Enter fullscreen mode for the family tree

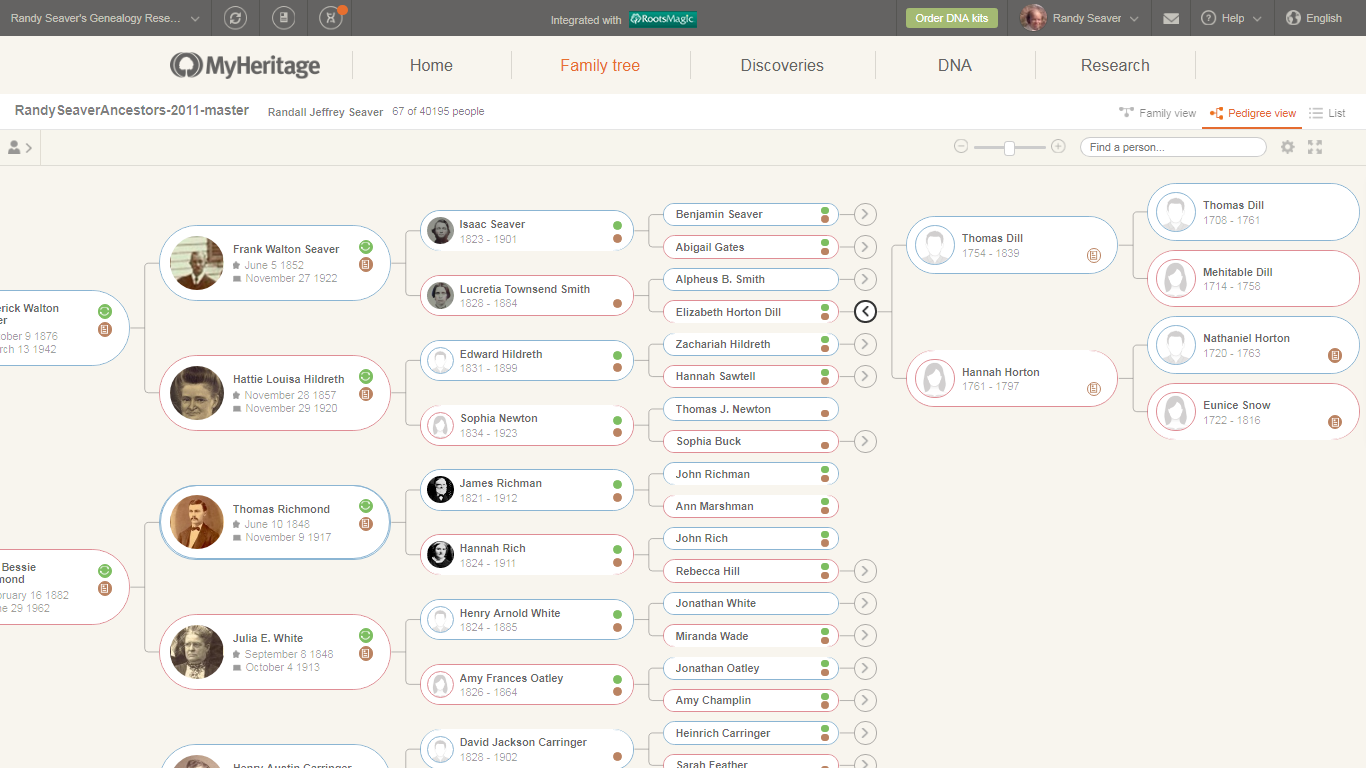[1315, 146]
